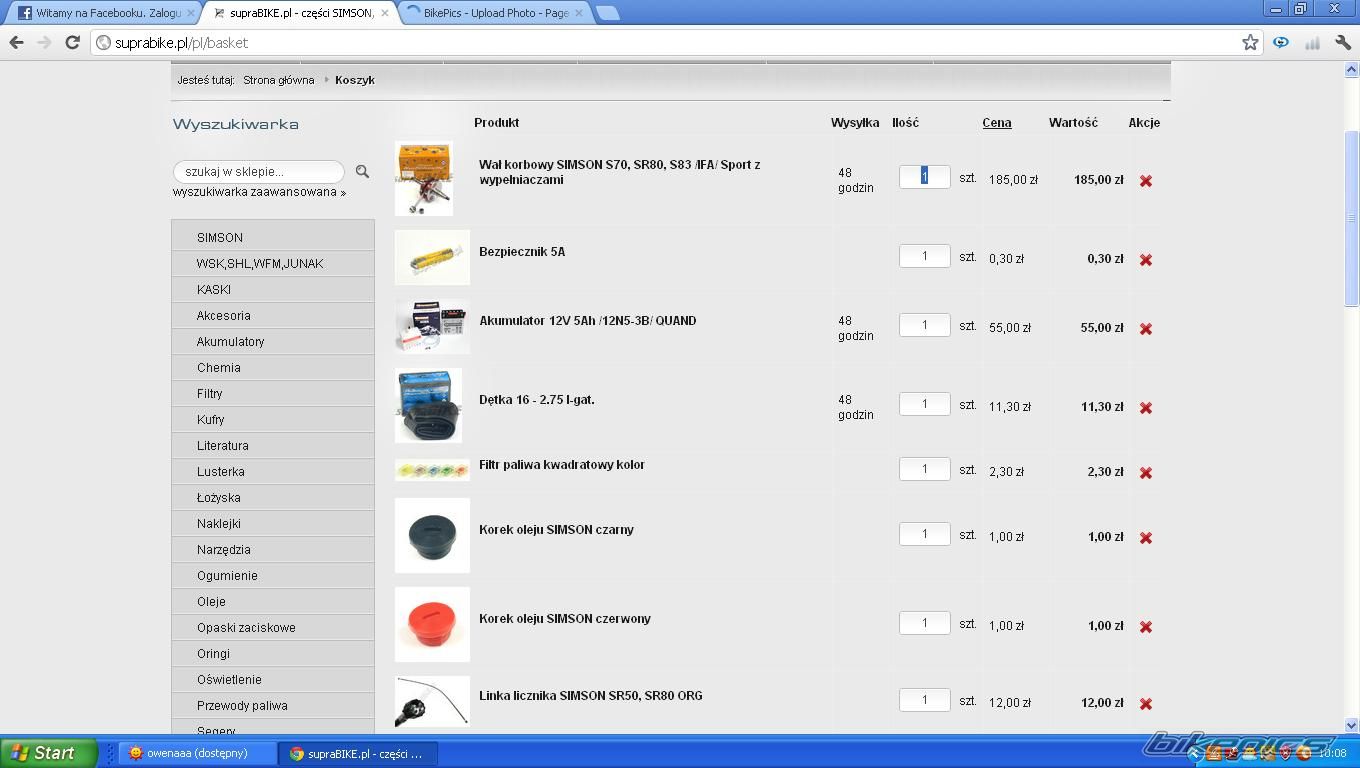This screenshot has height=768, width=1360.
Task: Delete Filtr paliwa kwadratowy kolor item
Action: click(1146, 473)
